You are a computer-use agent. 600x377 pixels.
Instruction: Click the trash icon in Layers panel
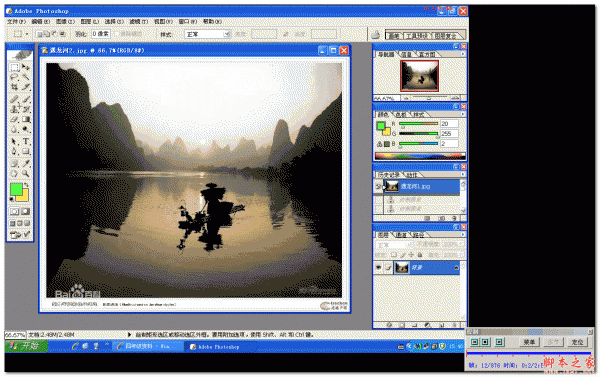455,325
